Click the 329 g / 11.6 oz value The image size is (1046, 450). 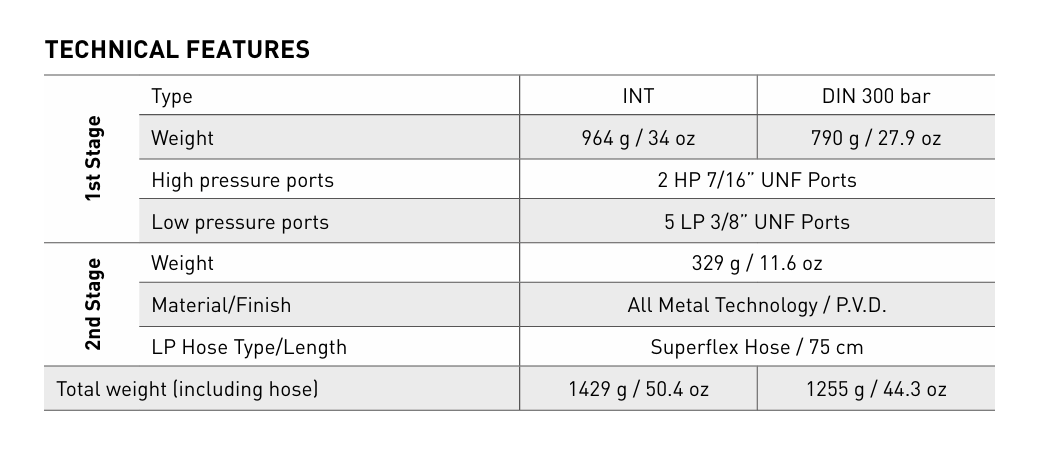(x=756, y=263)
